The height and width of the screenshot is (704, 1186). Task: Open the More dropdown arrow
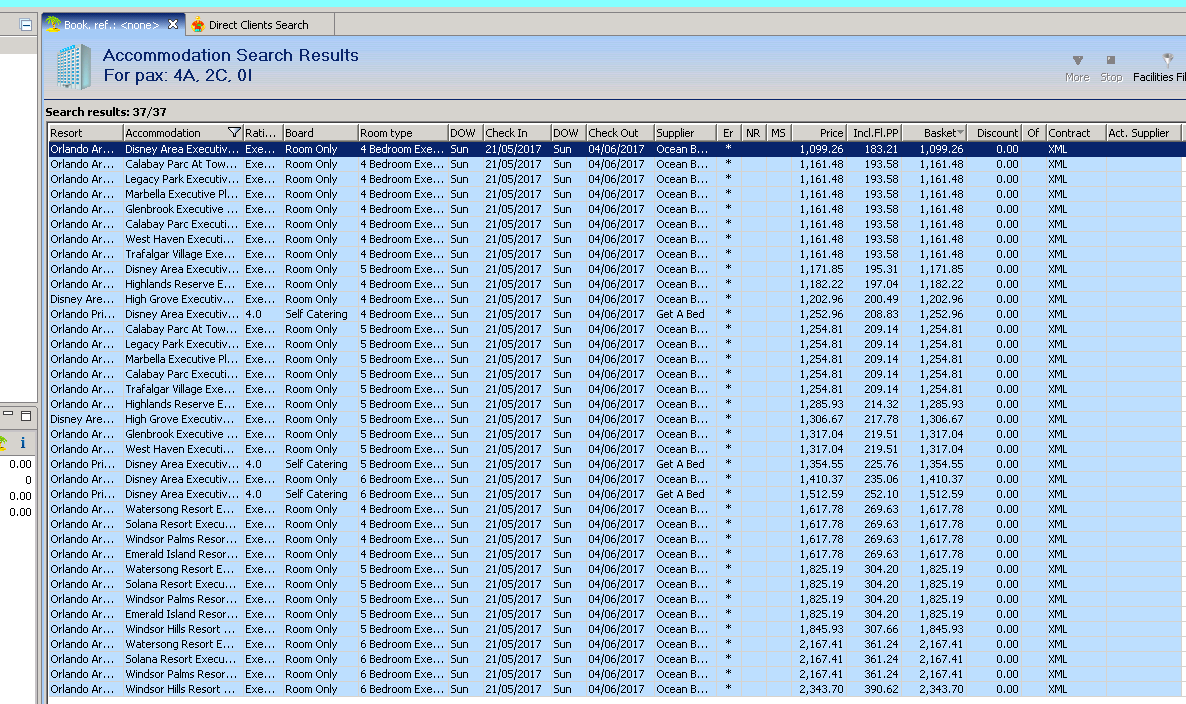1077,60
